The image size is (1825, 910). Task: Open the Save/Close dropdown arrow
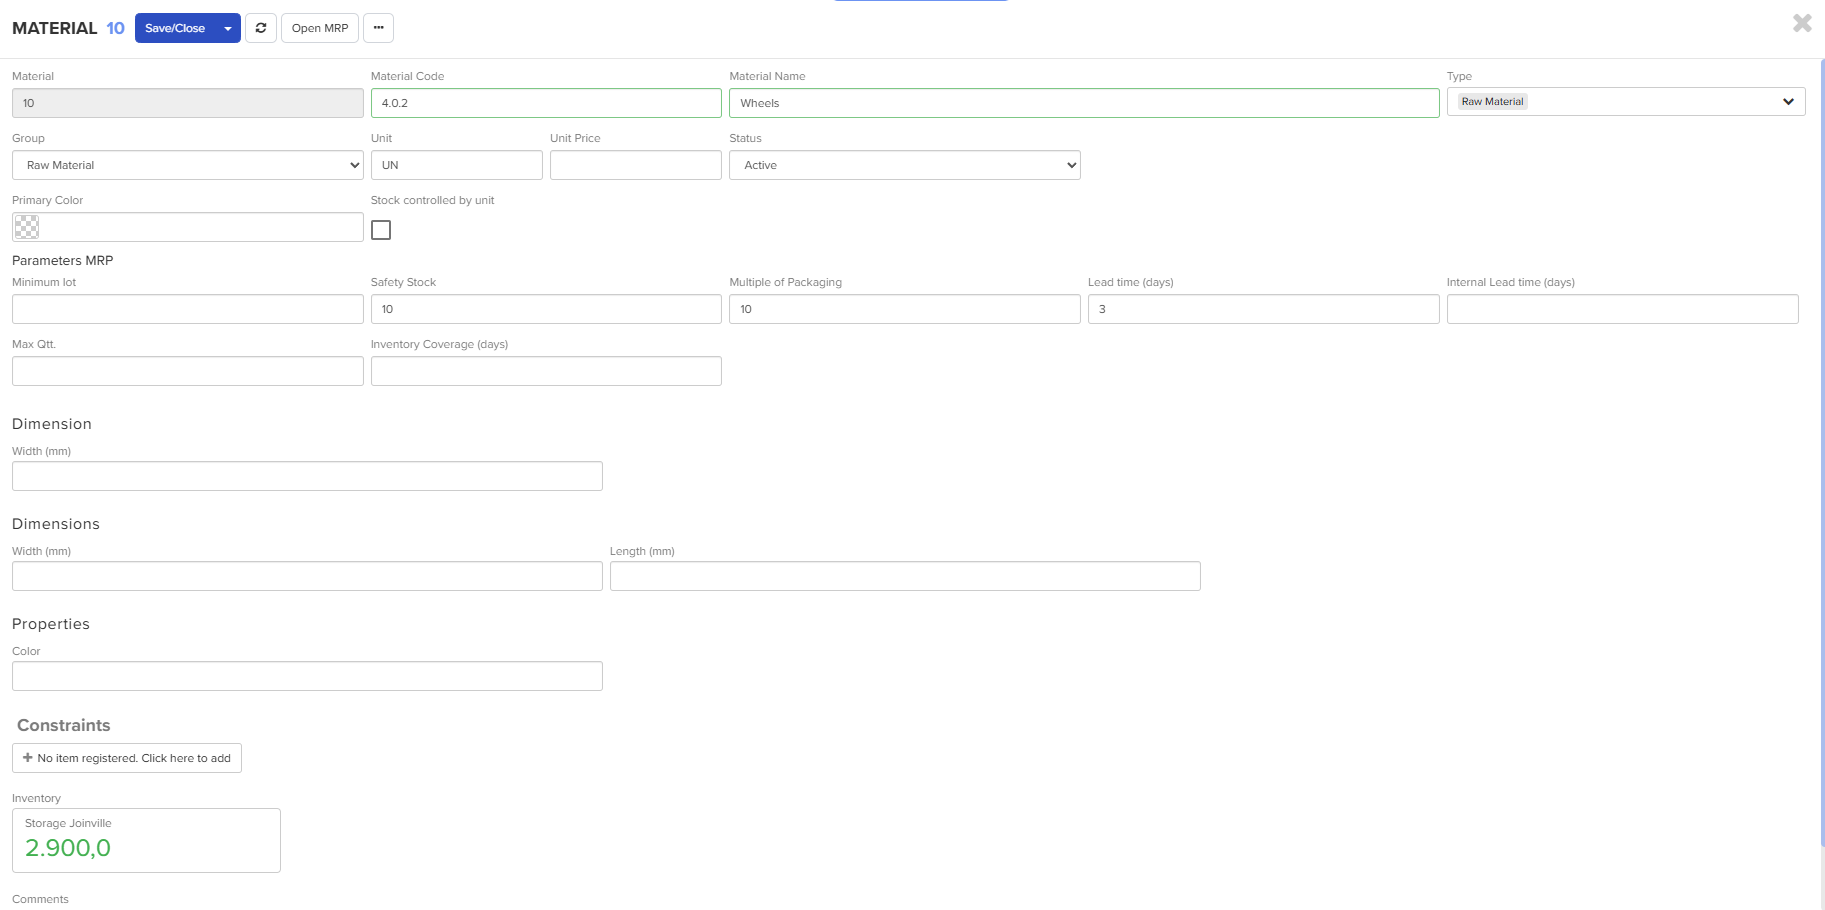pos(227,28)
